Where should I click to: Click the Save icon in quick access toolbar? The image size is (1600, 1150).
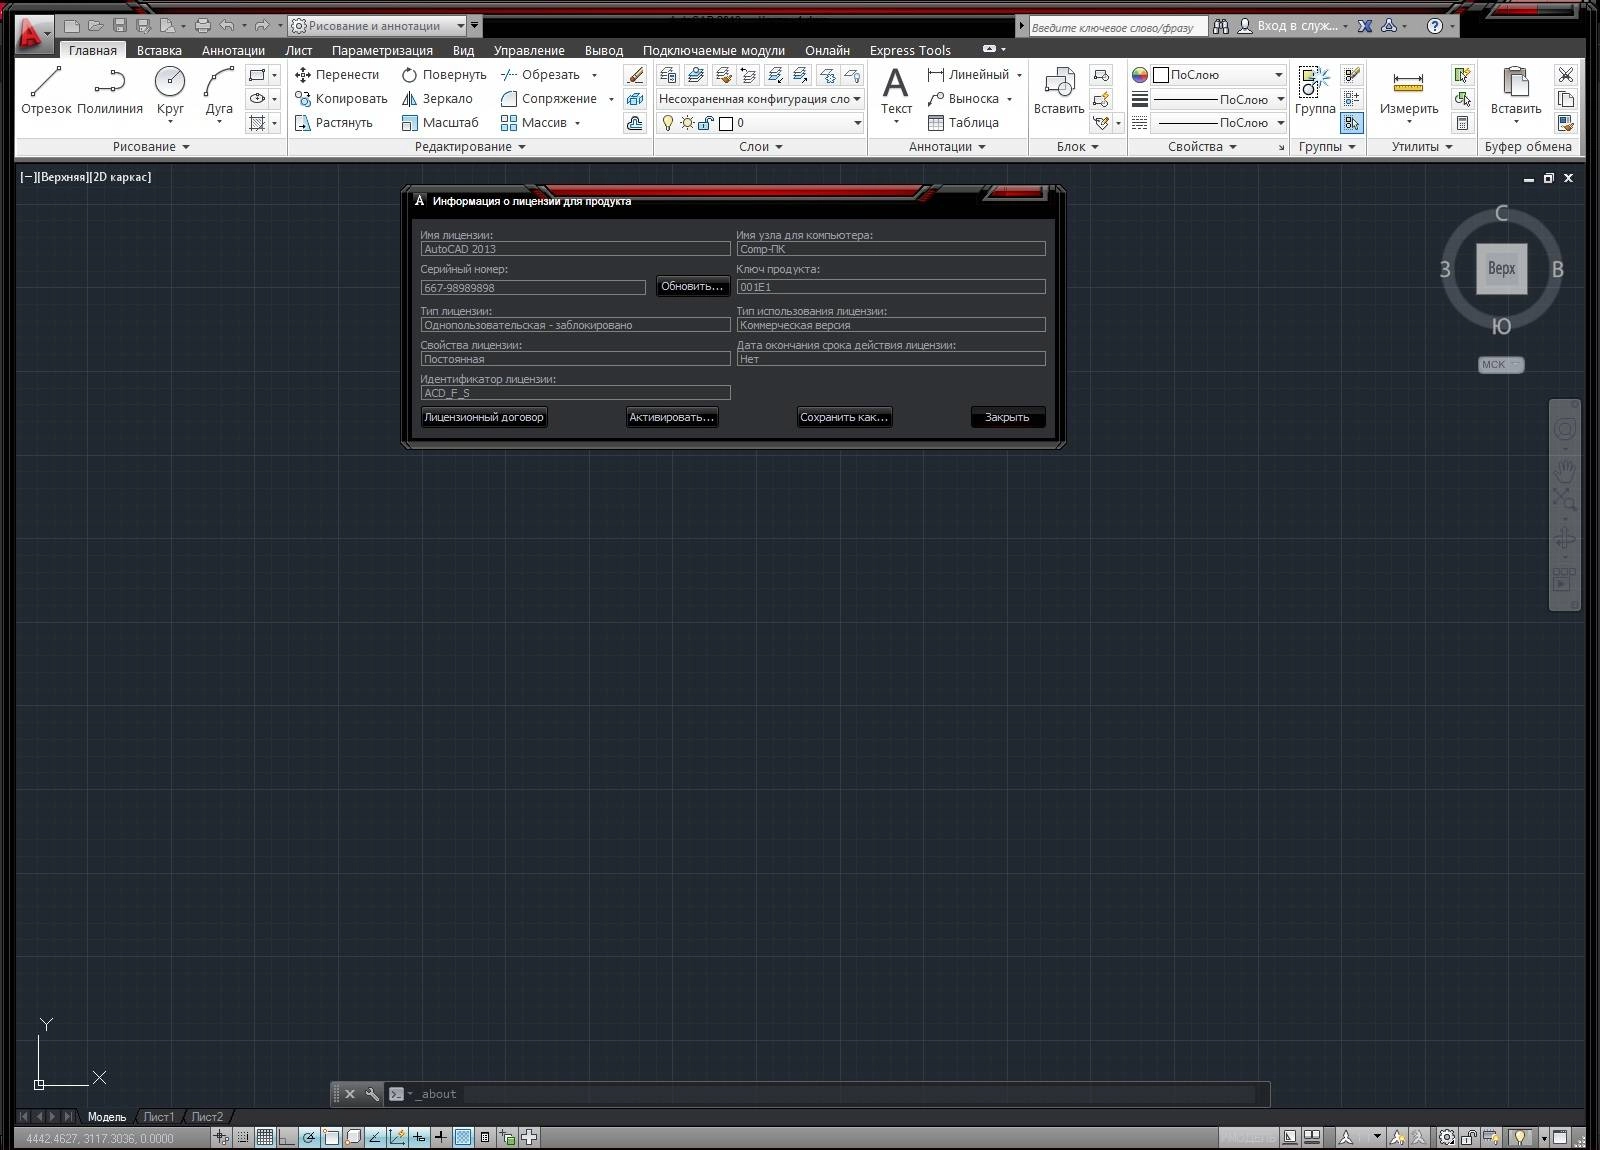click(120, 26)
